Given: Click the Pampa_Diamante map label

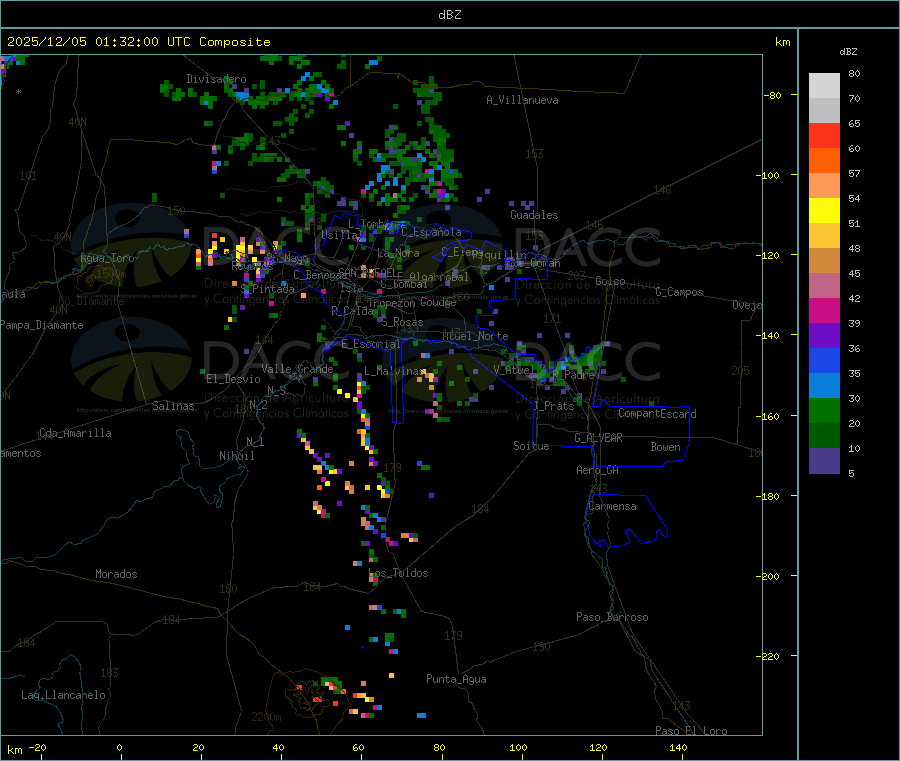Looking at the screenshot, I should 42,325.
